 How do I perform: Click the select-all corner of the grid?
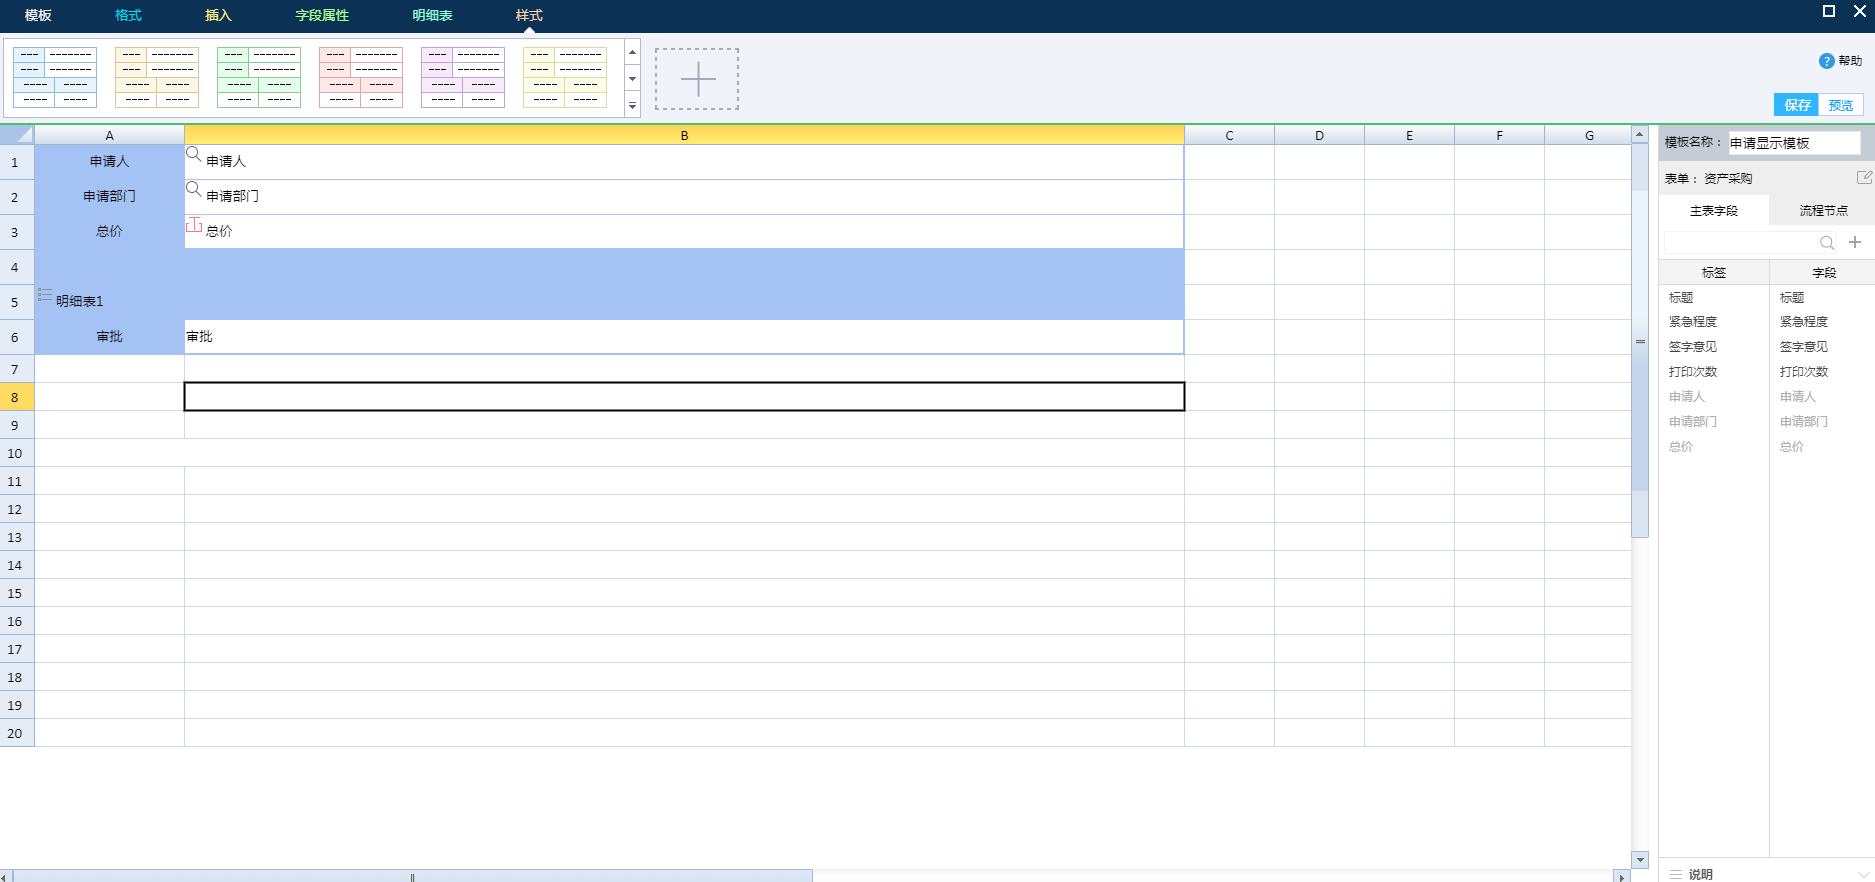tap(18, 135)
